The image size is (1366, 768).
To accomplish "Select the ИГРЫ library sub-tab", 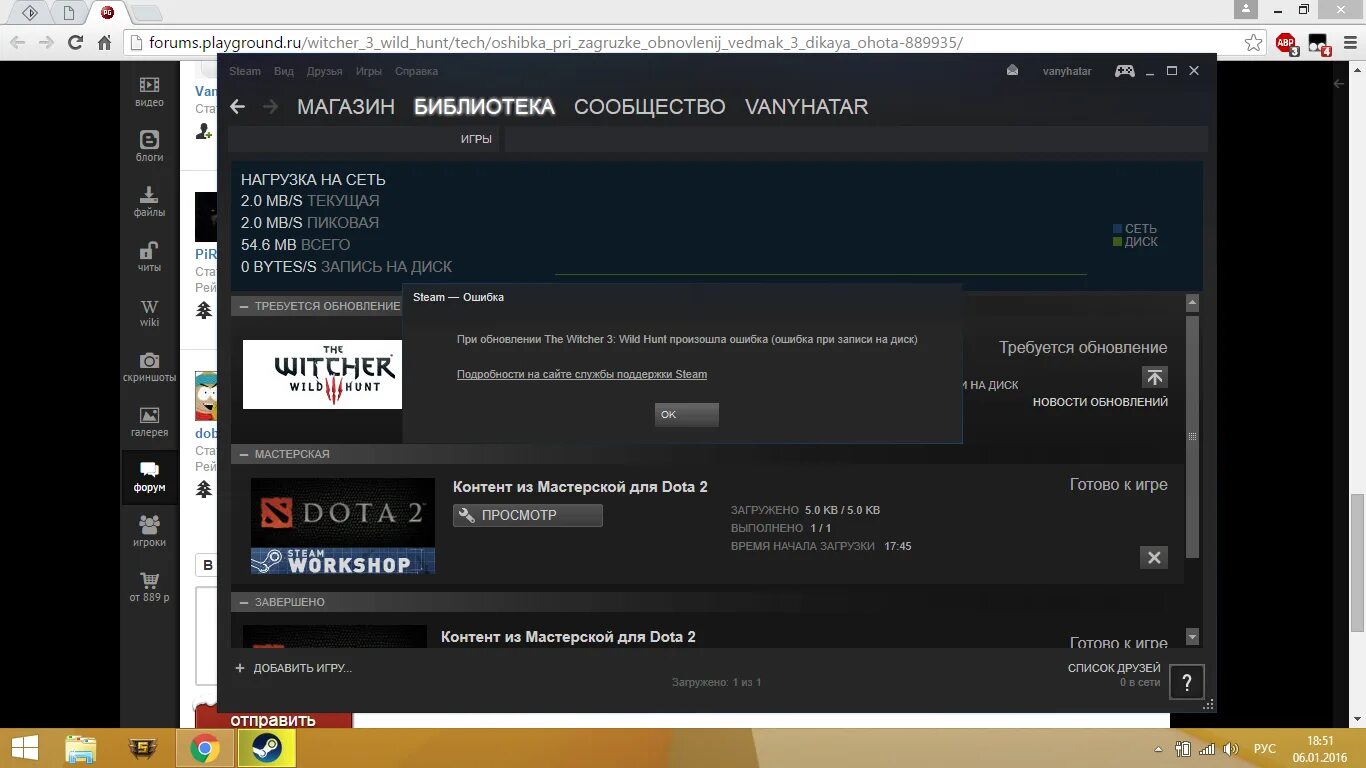I will click(476, 139).
